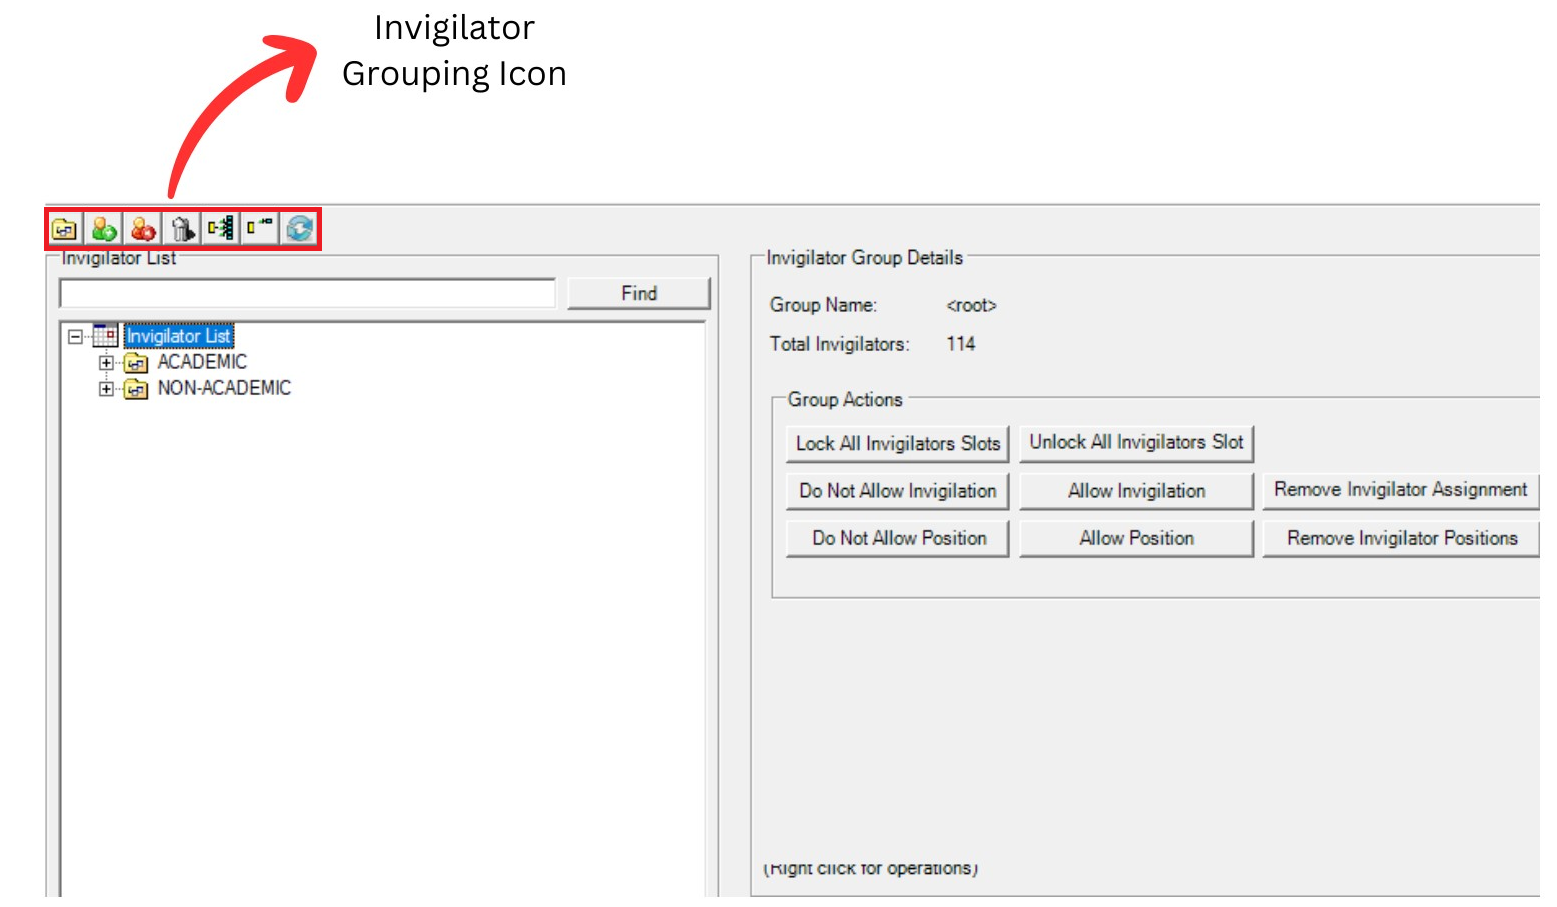Select the Invigilator List root item
The image size is (1557, 907).
tap(178, 337)
